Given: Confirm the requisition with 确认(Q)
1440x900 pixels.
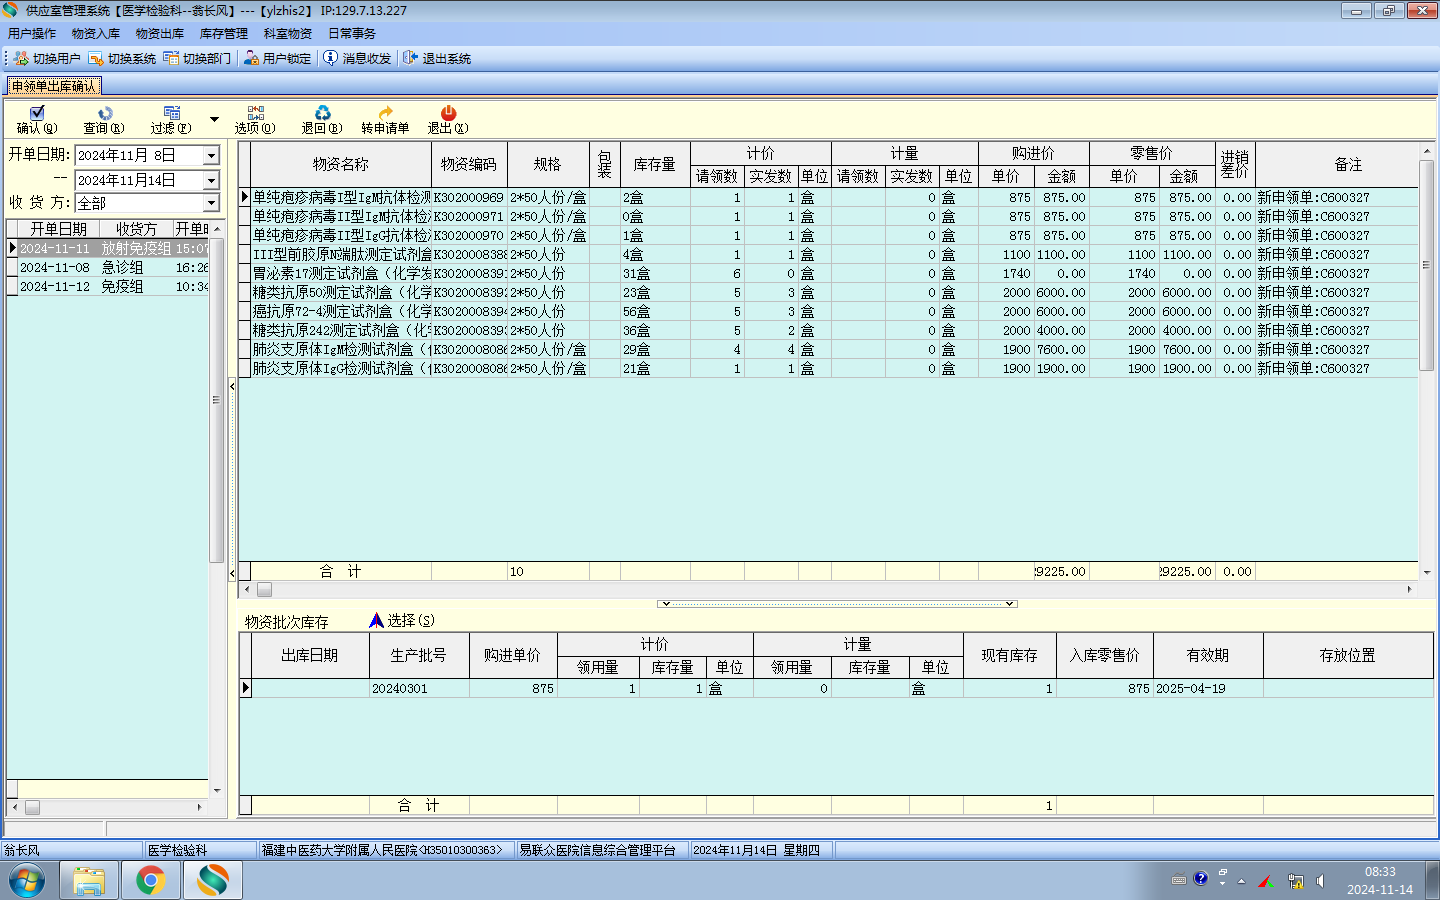Looking at the screenshot, I should click(x=37, y=120).
